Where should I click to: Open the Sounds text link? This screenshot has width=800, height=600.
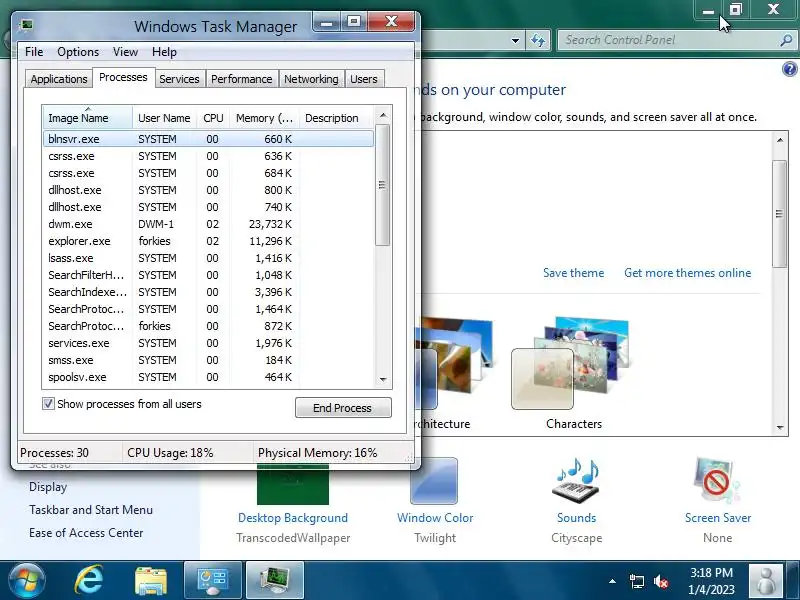577,518
